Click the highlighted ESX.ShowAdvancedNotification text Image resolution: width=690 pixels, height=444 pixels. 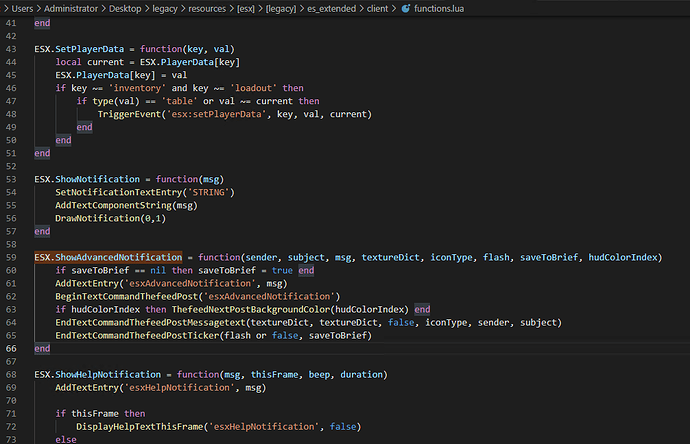pos(108,257)
